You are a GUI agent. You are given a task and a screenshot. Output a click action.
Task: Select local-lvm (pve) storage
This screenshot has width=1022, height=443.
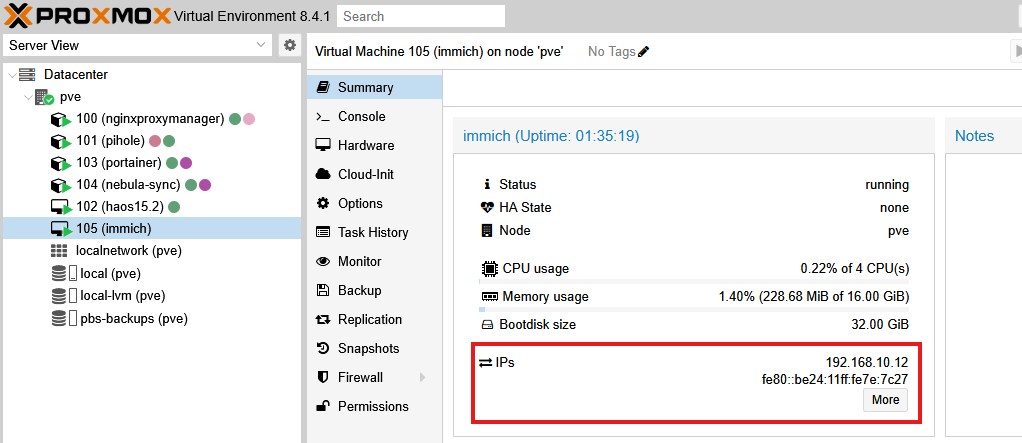click(152, 296)
